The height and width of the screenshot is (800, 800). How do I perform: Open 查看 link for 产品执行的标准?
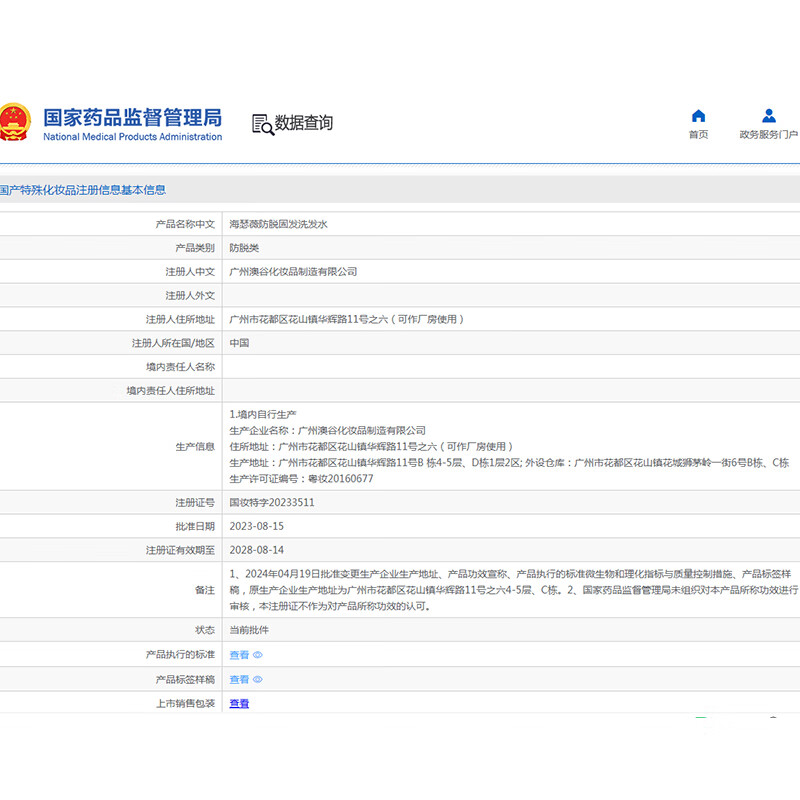pos(239,655)
